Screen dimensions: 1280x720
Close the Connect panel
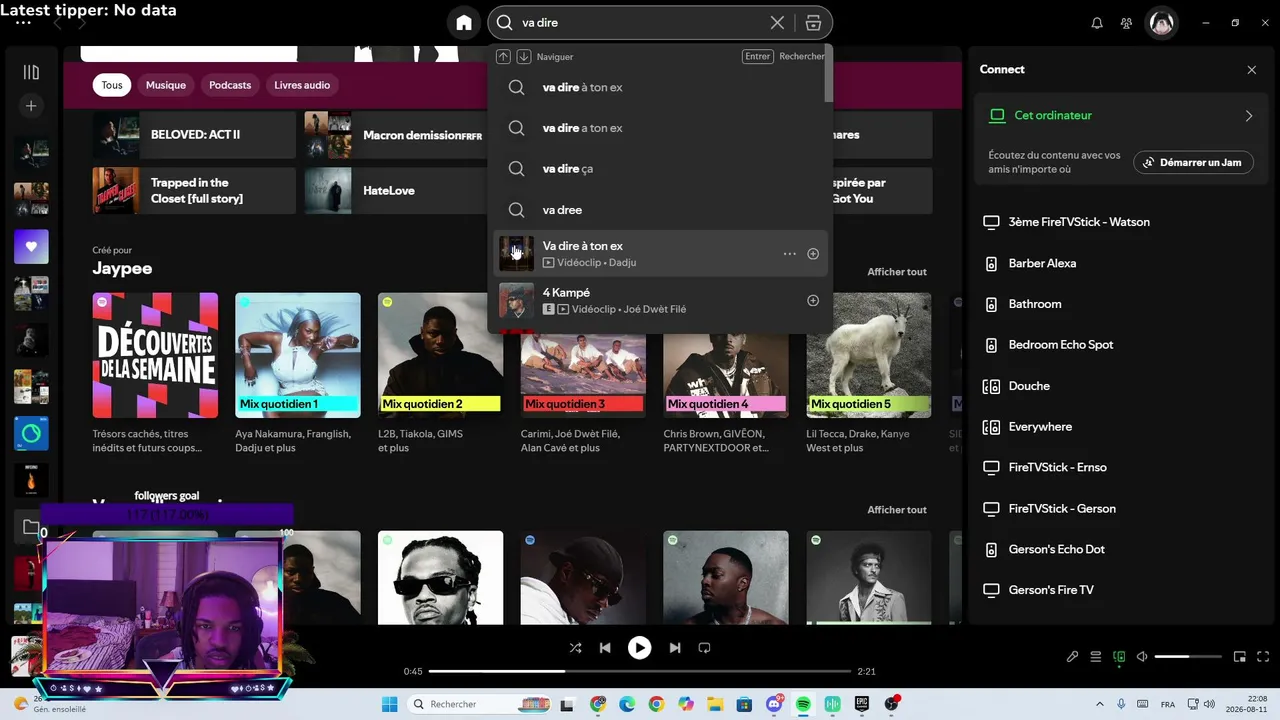(x=1252, y=70)
